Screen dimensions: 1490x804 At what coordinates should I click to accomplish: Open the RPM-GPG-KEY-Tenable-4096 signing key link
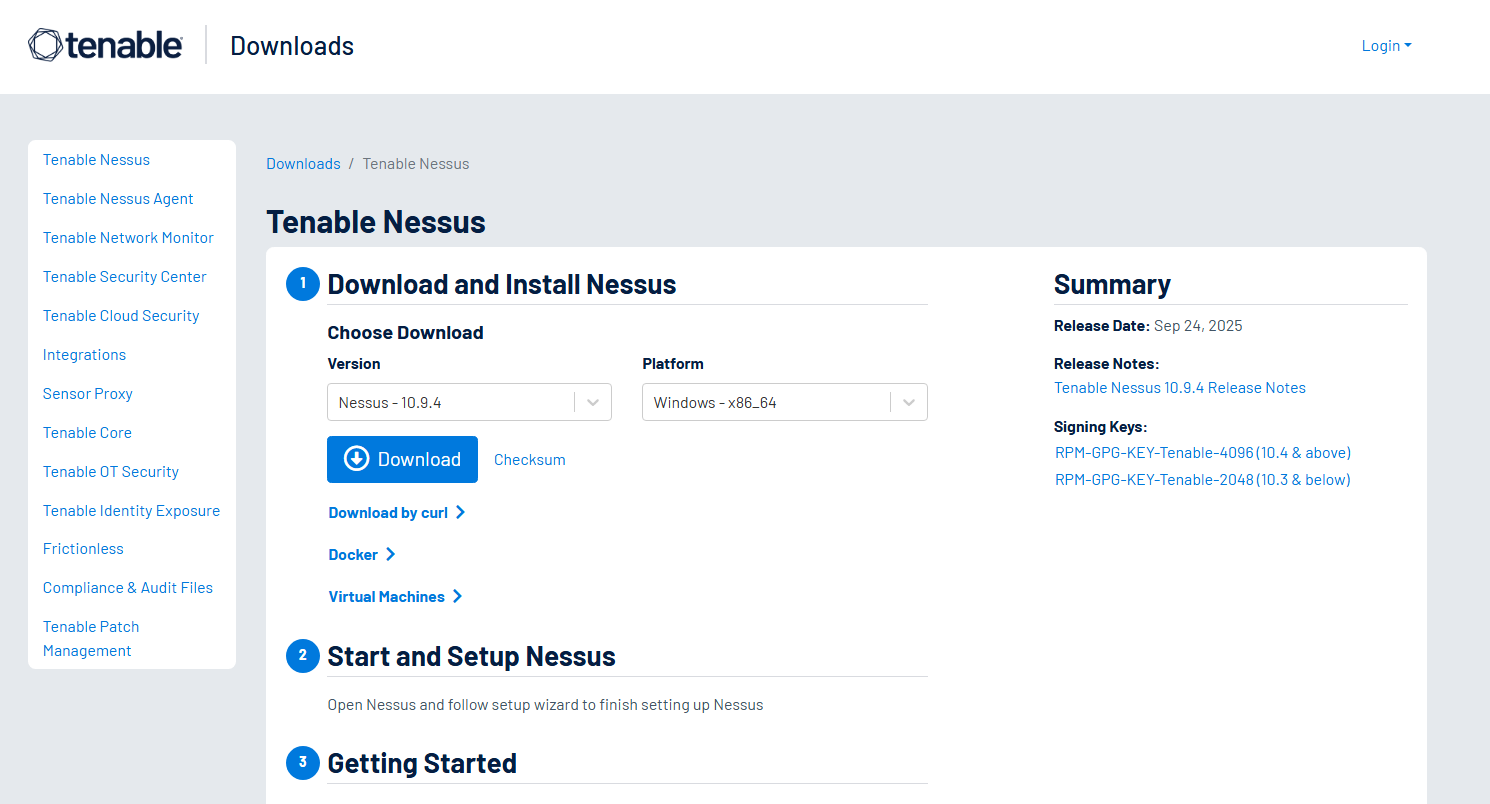pyautogui.click(x=1203, y=453)
